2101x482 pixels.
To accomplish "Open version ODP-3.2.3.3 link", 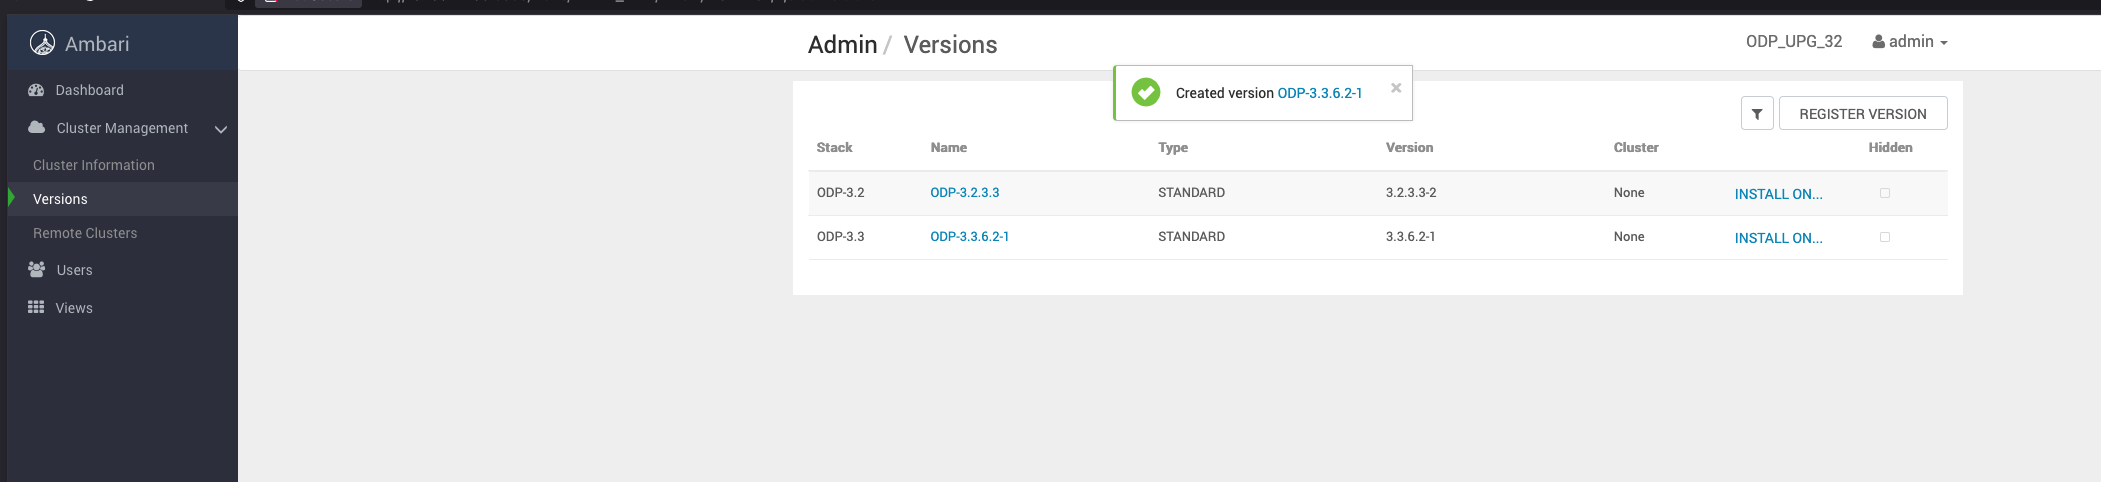I will pyautogui.click(x=965, y=193).
